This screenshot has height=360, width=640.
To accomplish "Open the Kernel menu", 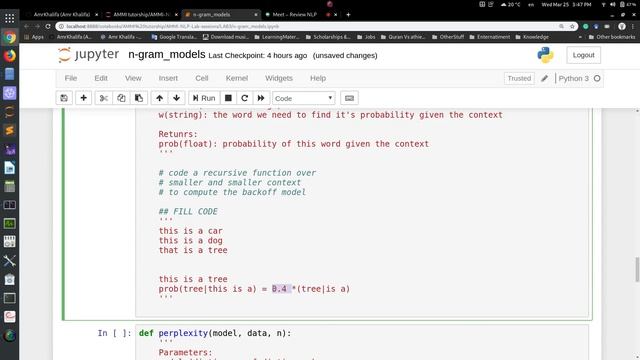I will point(237,78).
